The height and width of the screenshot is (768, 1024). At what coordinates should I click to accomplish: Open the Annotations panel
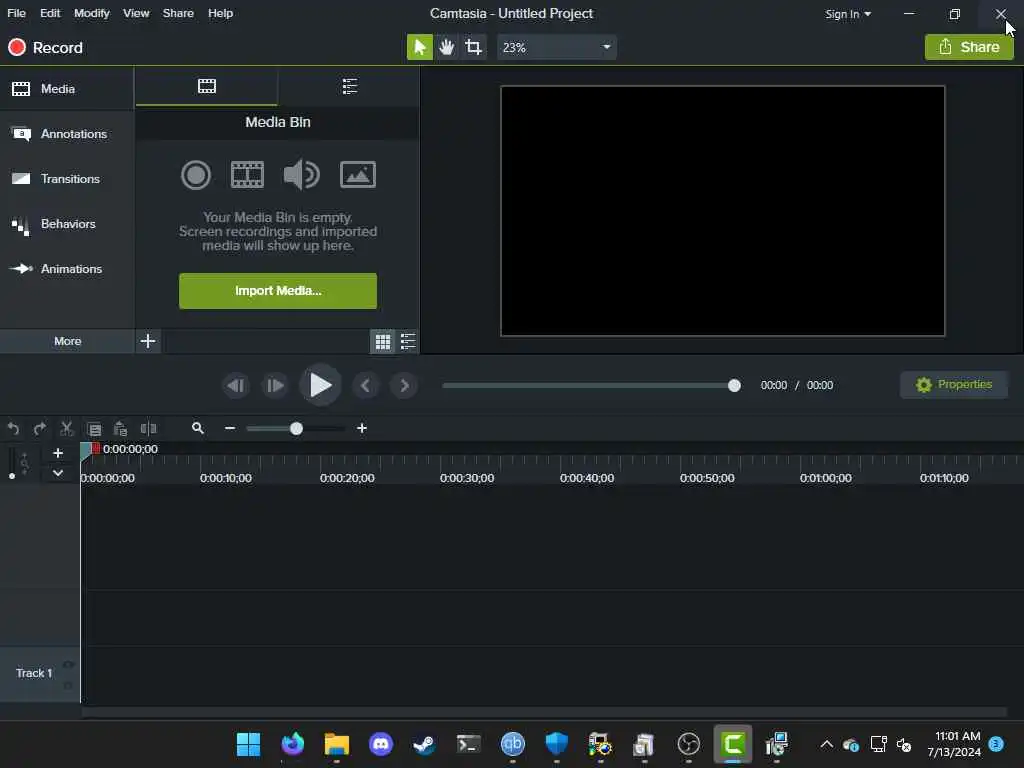point(67,134)
